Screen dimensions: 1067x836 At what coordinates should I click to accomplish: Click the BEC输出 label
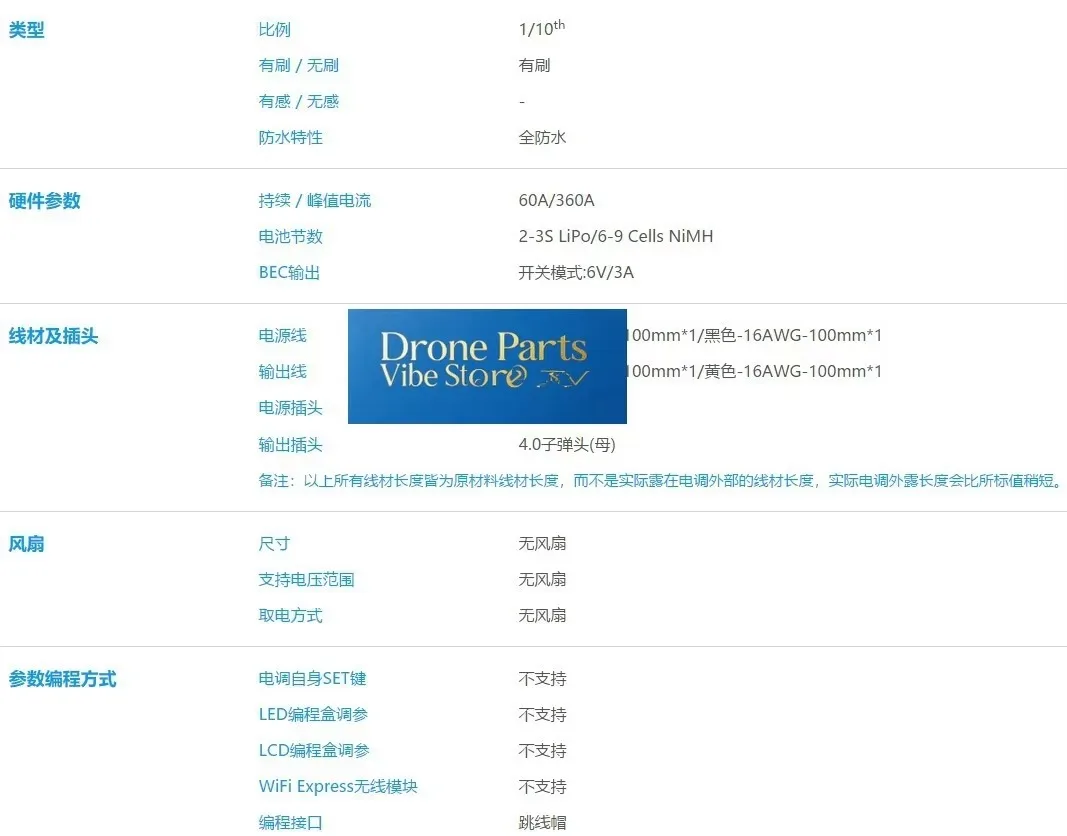(289, 273)
